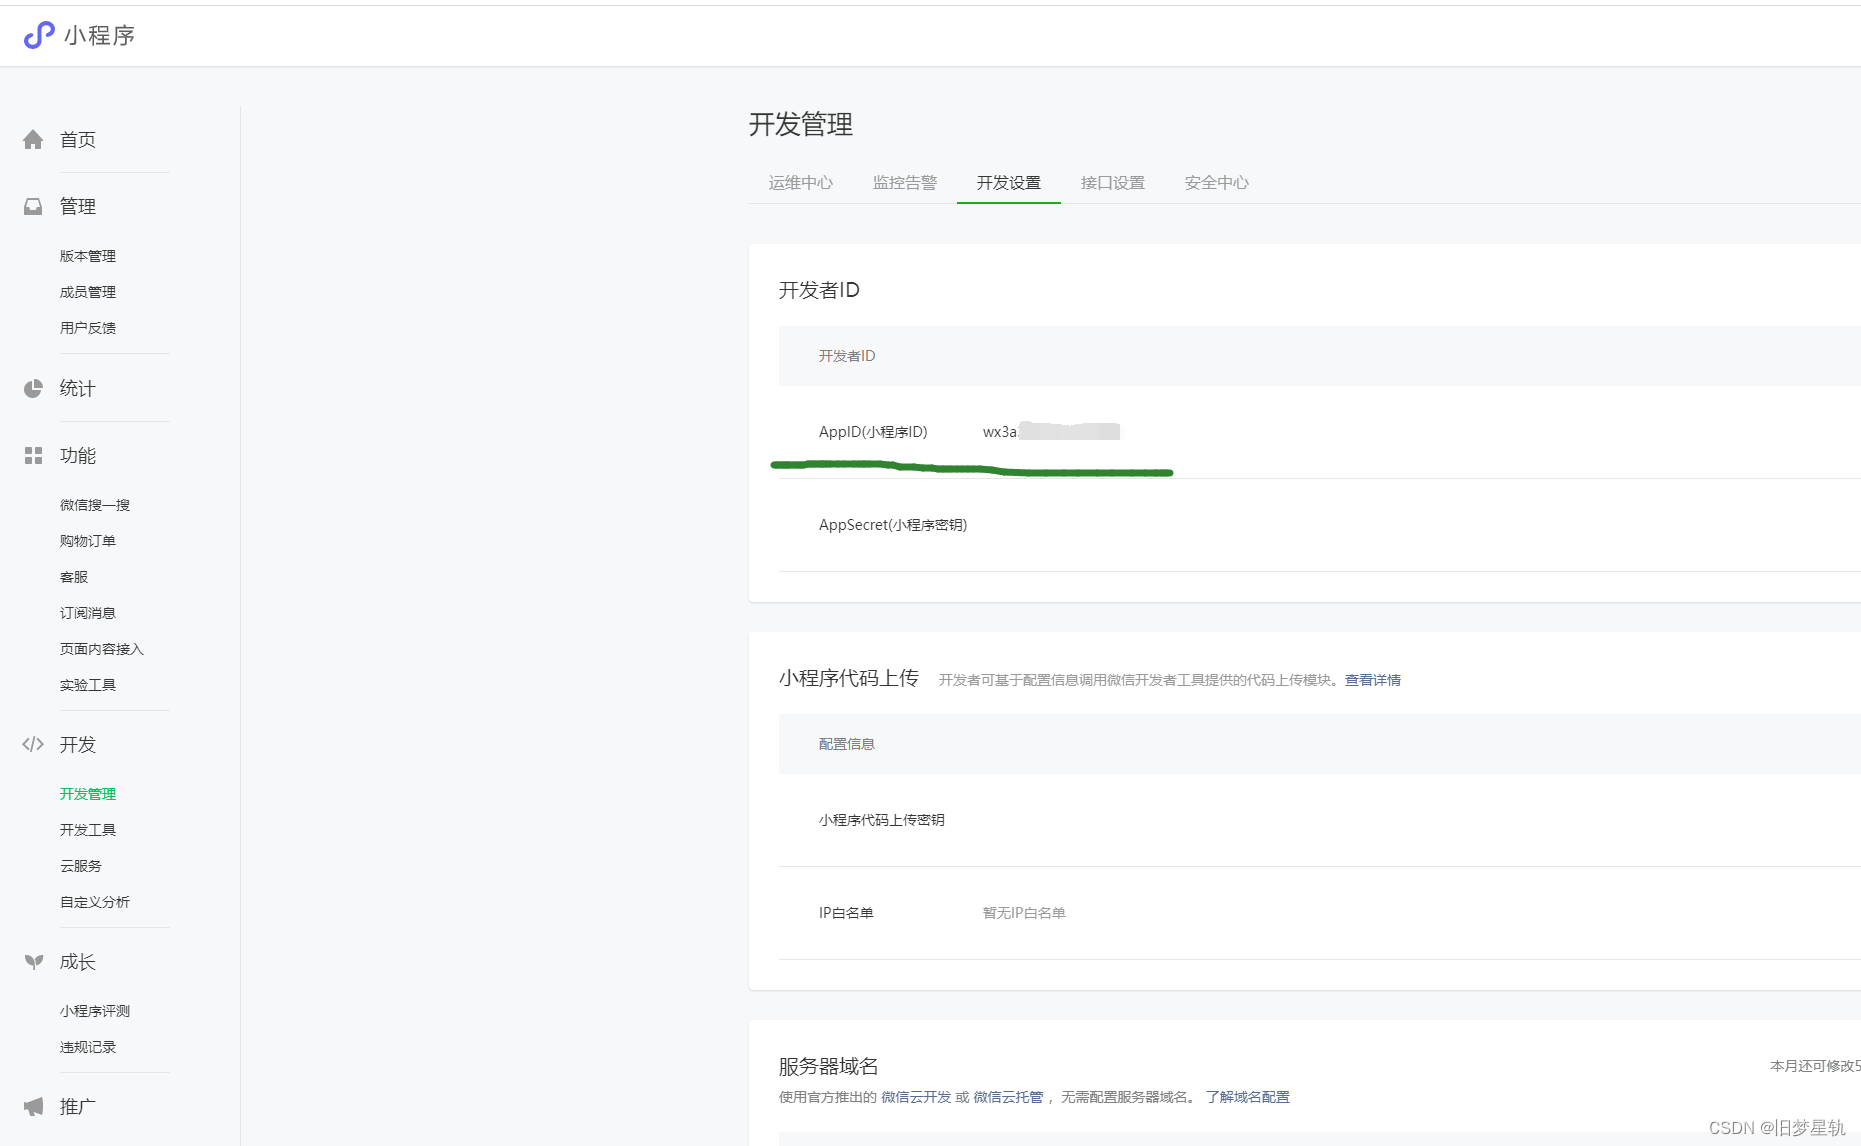Viewport: 1861px width, 1146px height.
Task: Click the 开发管理 page title
Action: 801,125
